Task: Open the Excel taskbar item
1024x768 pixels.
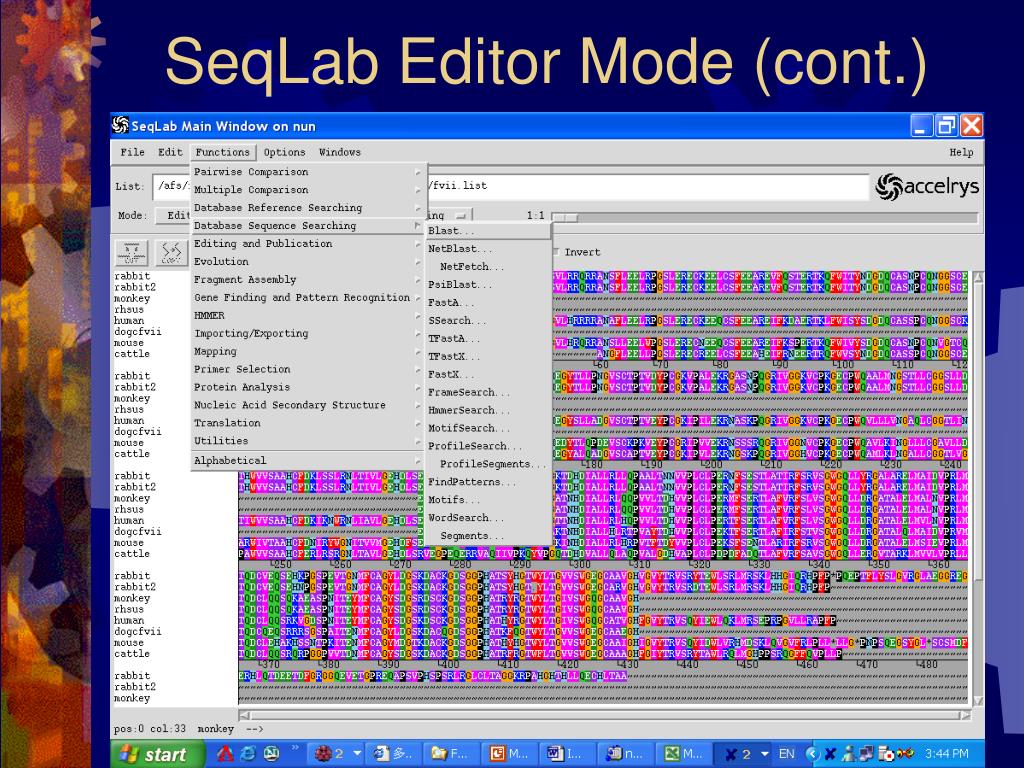Action: [x=684, y=754]
